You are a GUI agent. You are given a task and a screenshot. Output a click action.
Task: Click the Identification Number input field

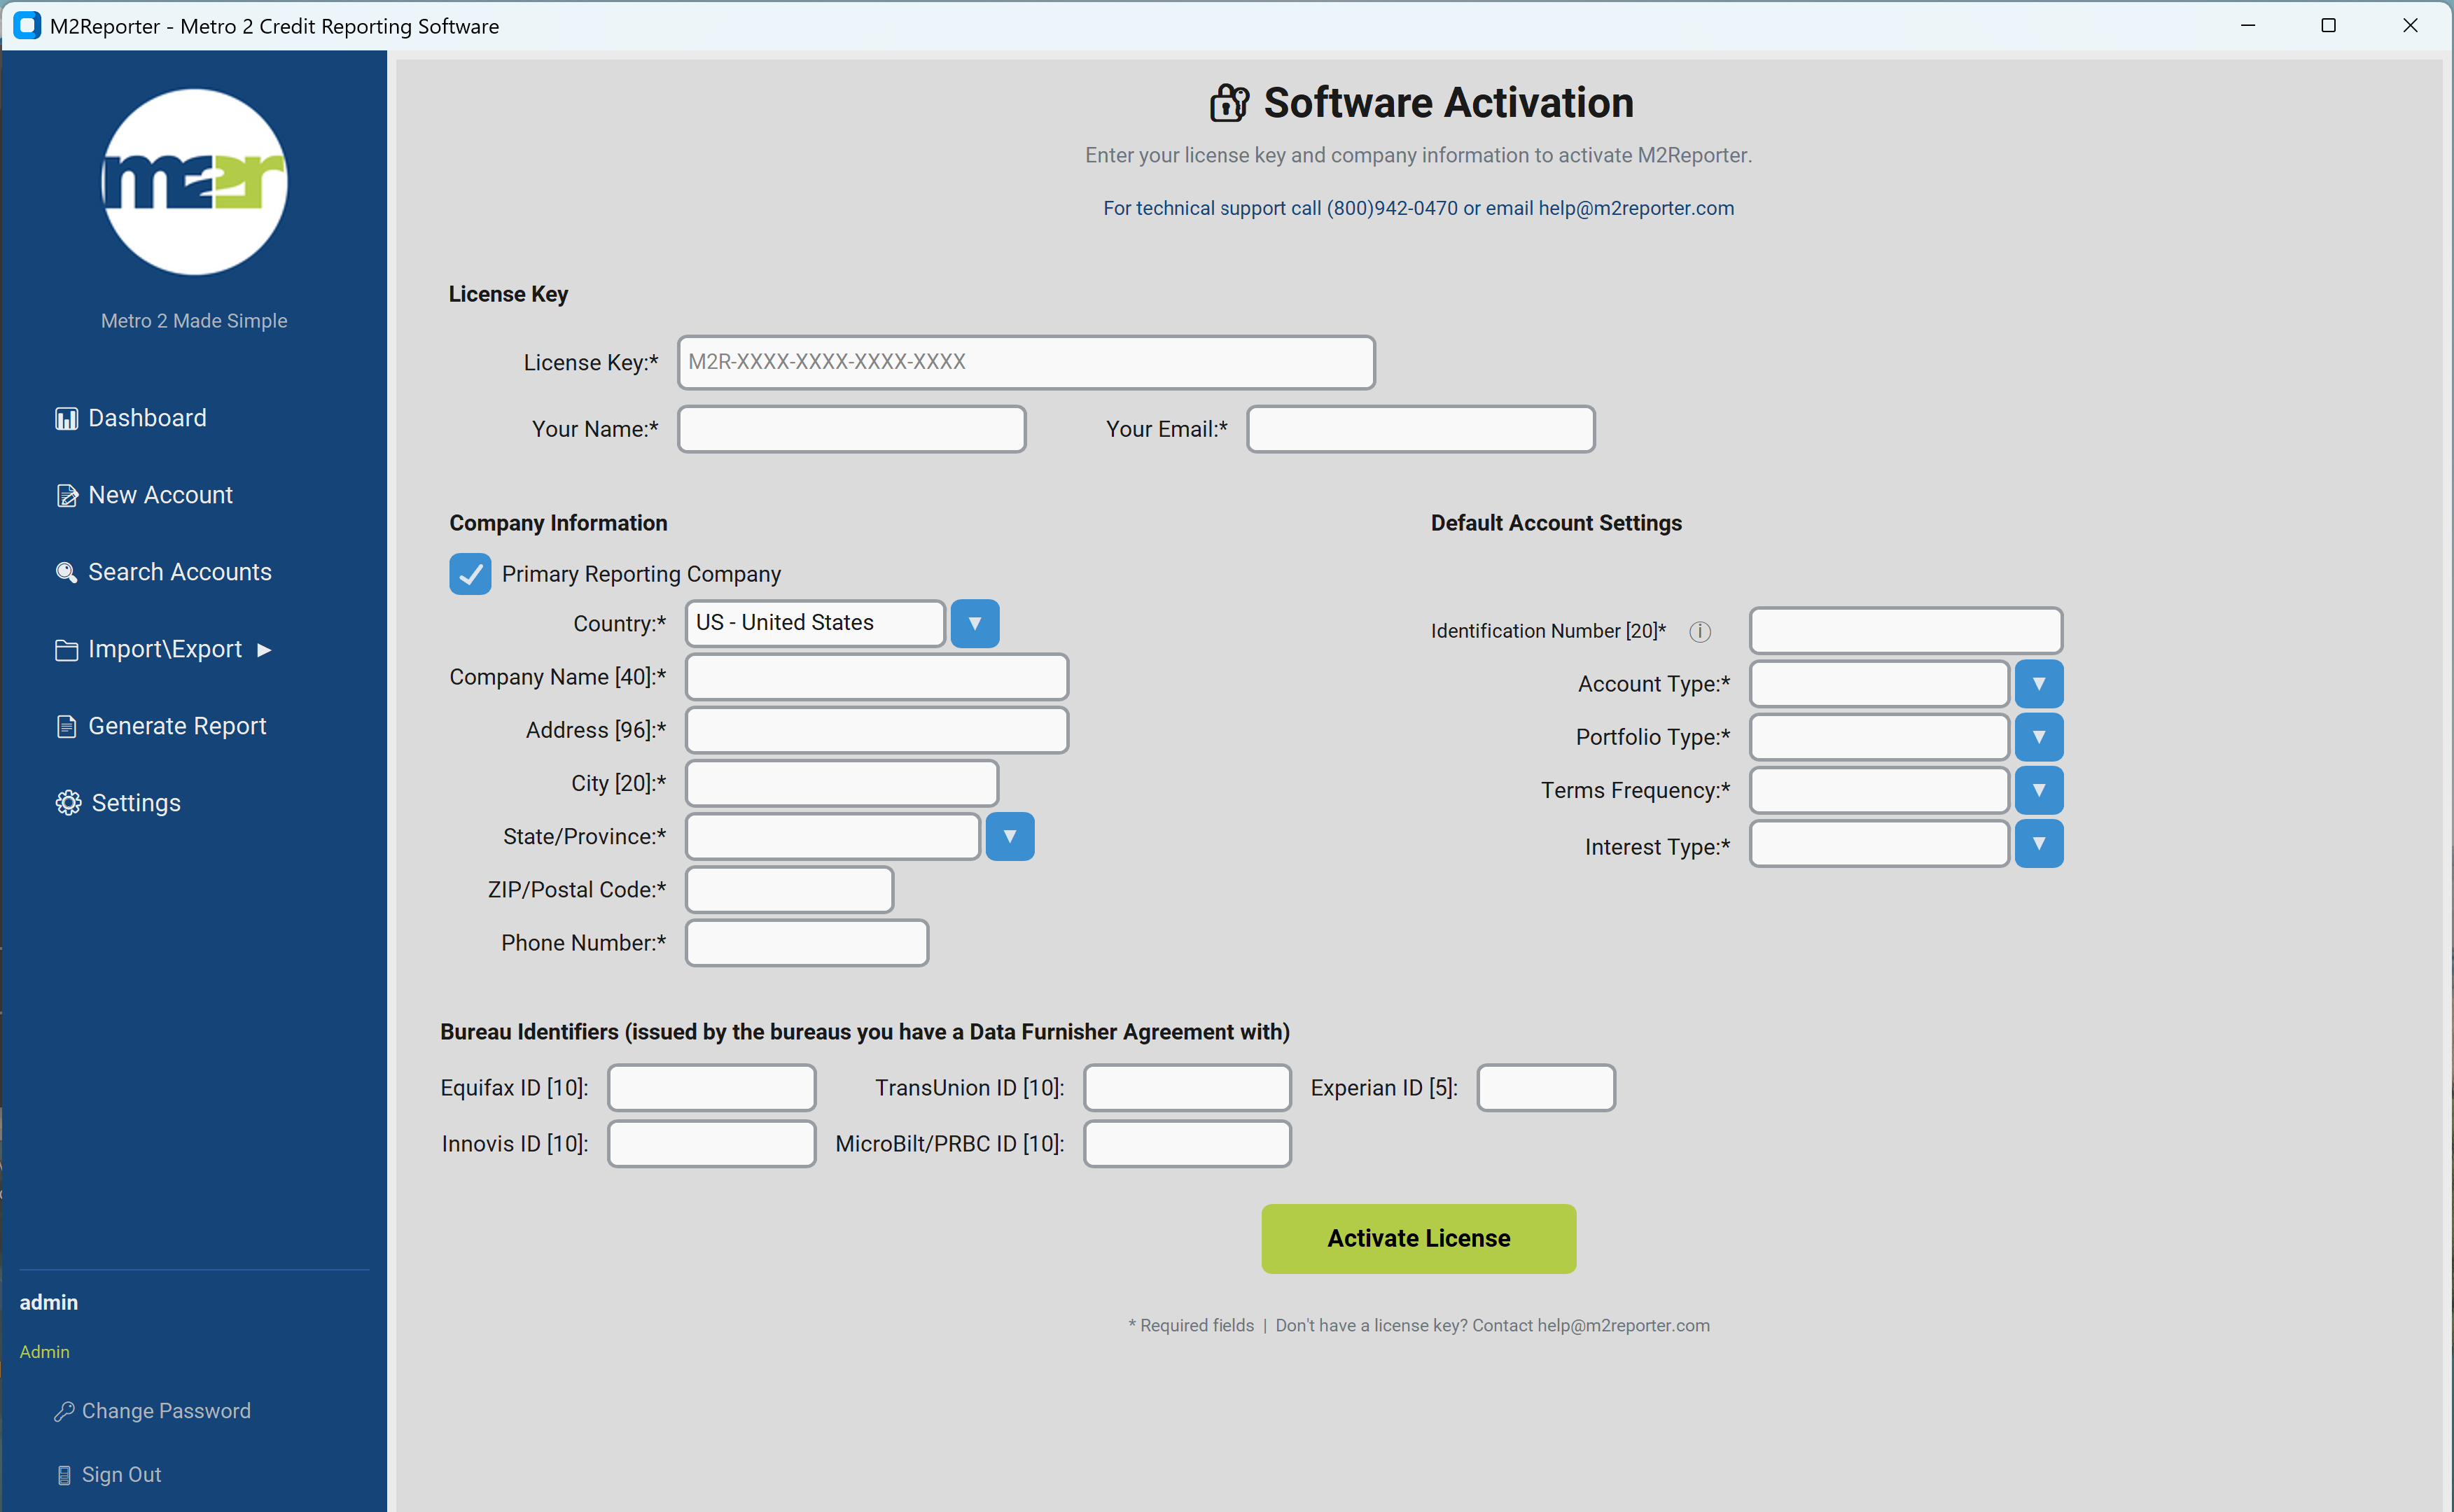[1906, 631]
